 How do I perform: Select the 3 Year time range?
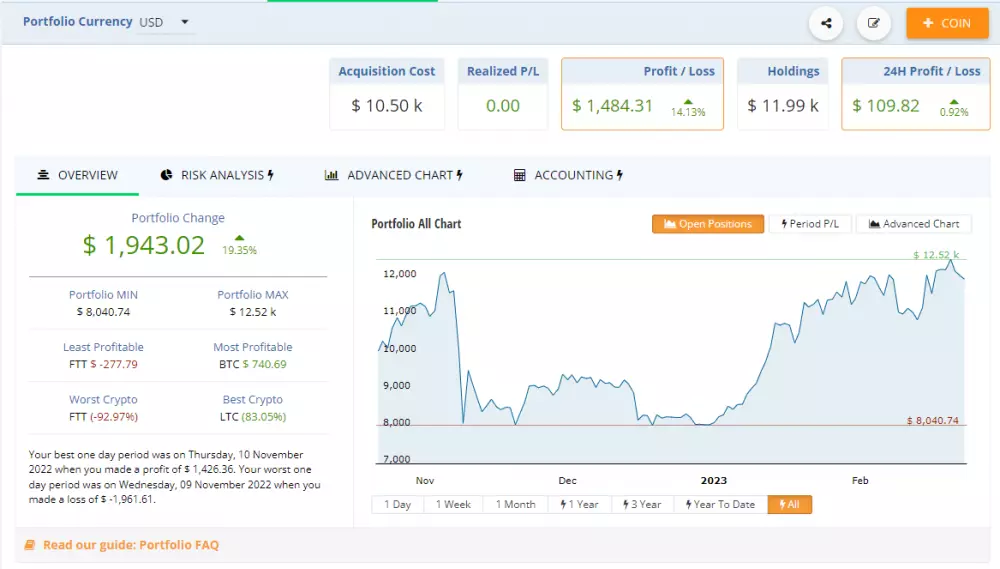642,505
